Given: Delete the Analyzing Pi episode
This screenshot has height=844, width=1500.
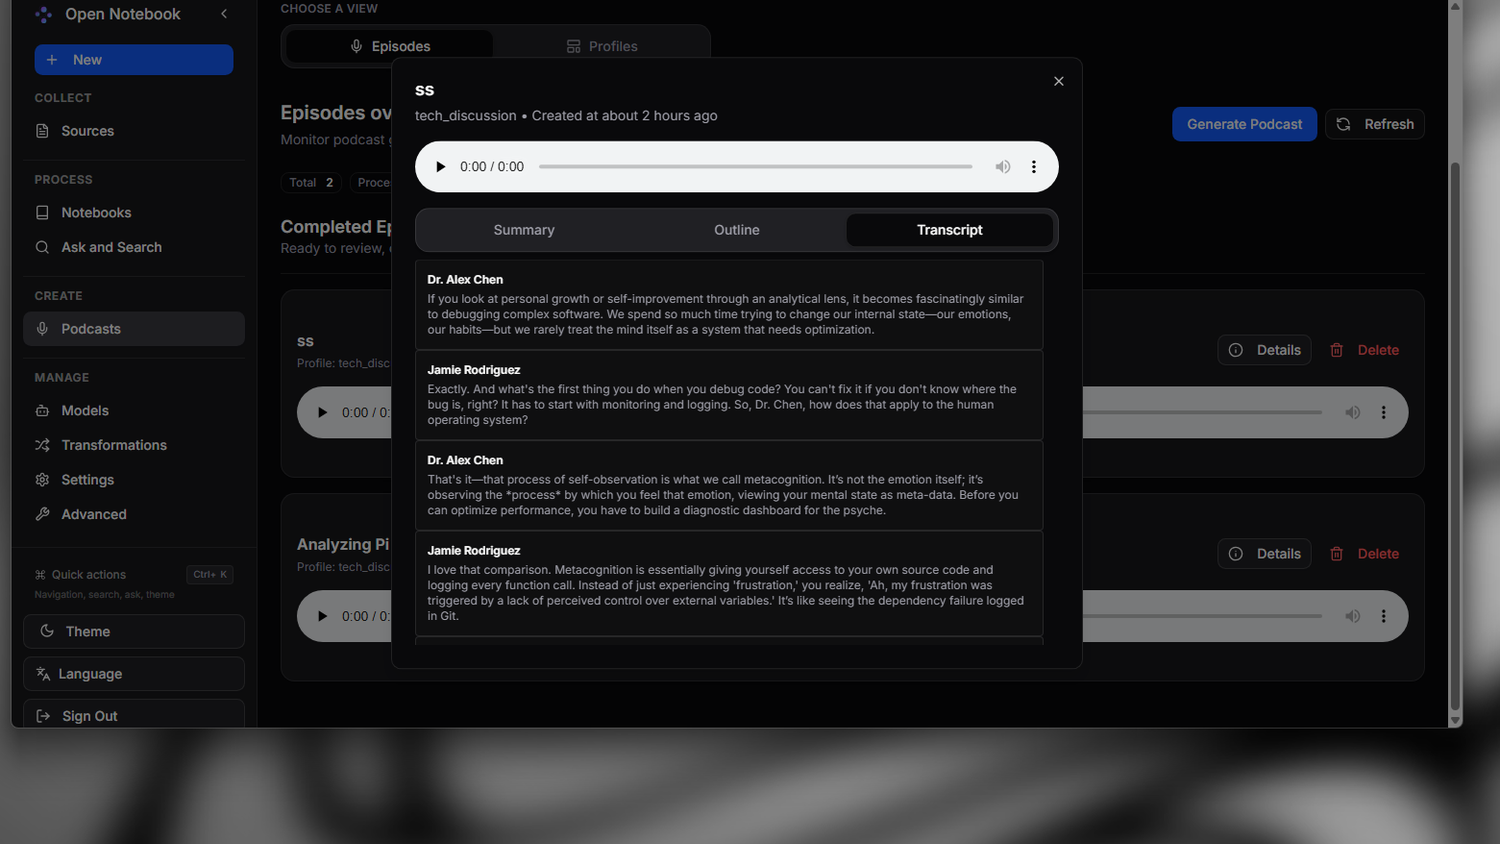Looking at the screenshot, I should (1364, 554).
